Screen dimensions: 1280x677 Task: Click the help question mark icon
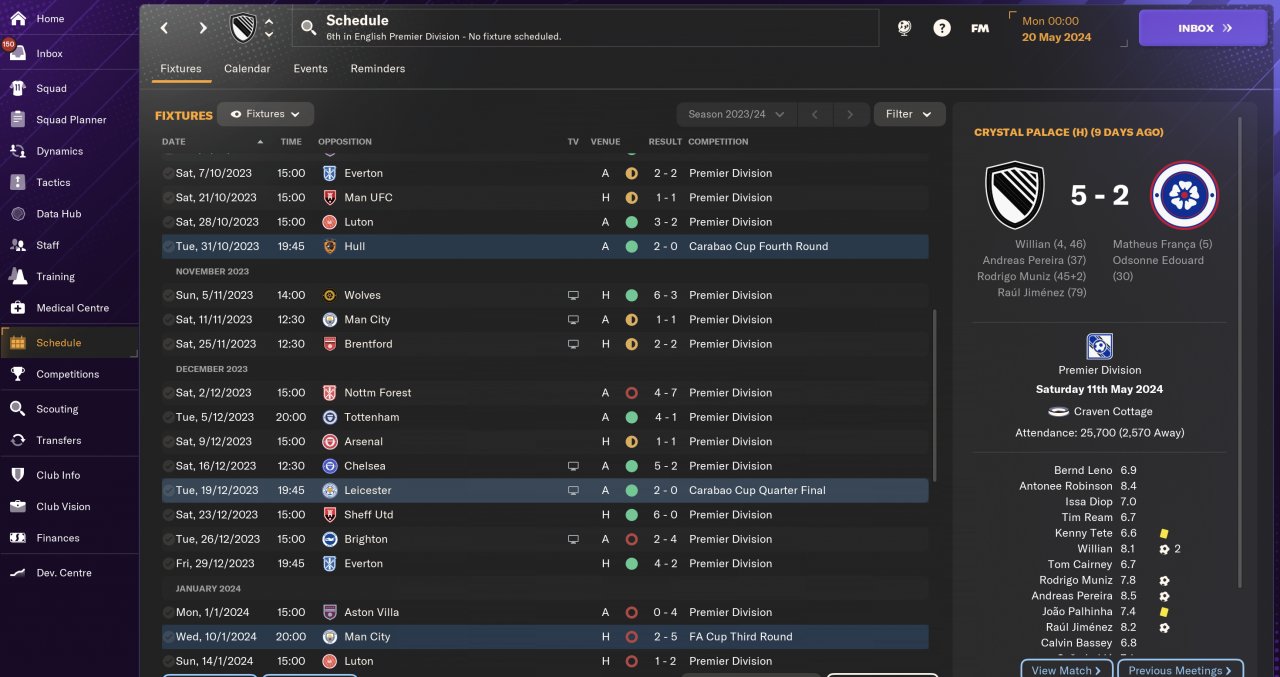tap(942, 28)
